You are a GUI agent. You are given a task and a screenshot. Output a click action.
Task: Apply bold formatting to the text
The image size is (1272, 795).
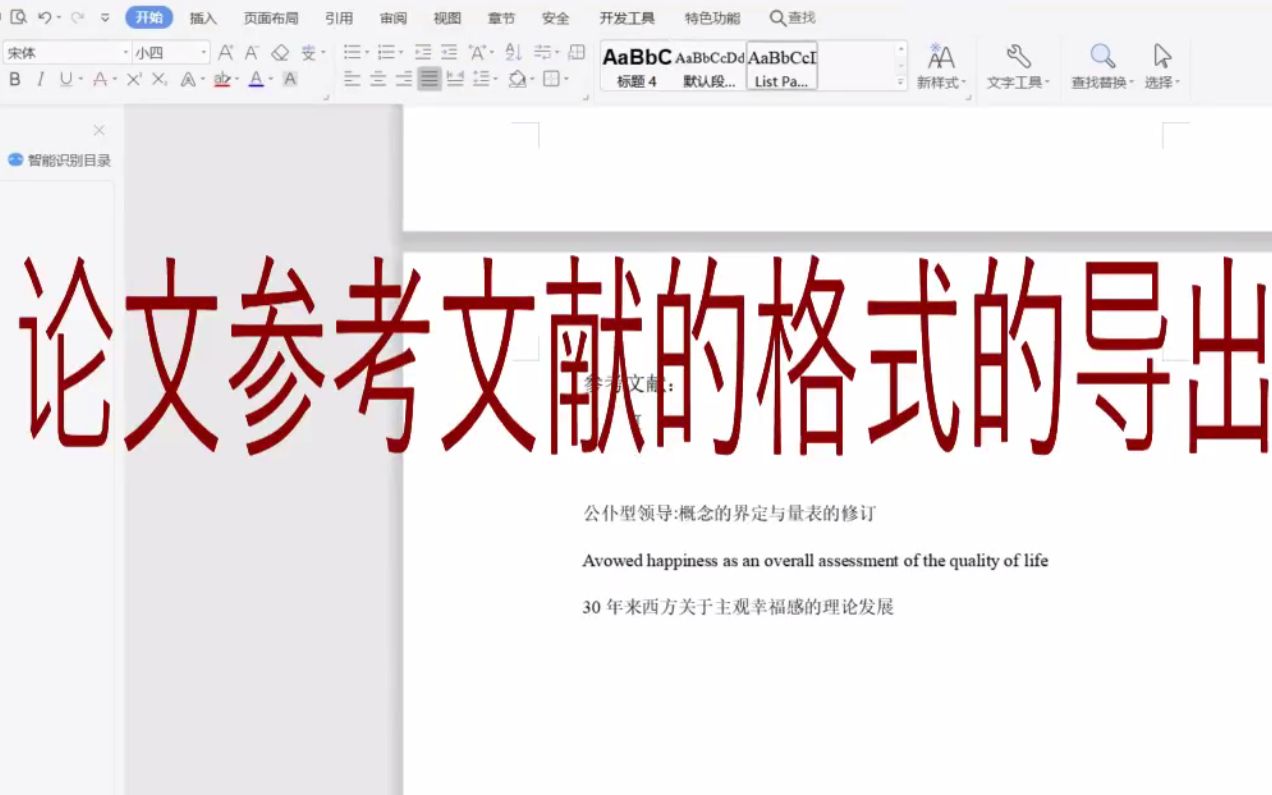14,80
